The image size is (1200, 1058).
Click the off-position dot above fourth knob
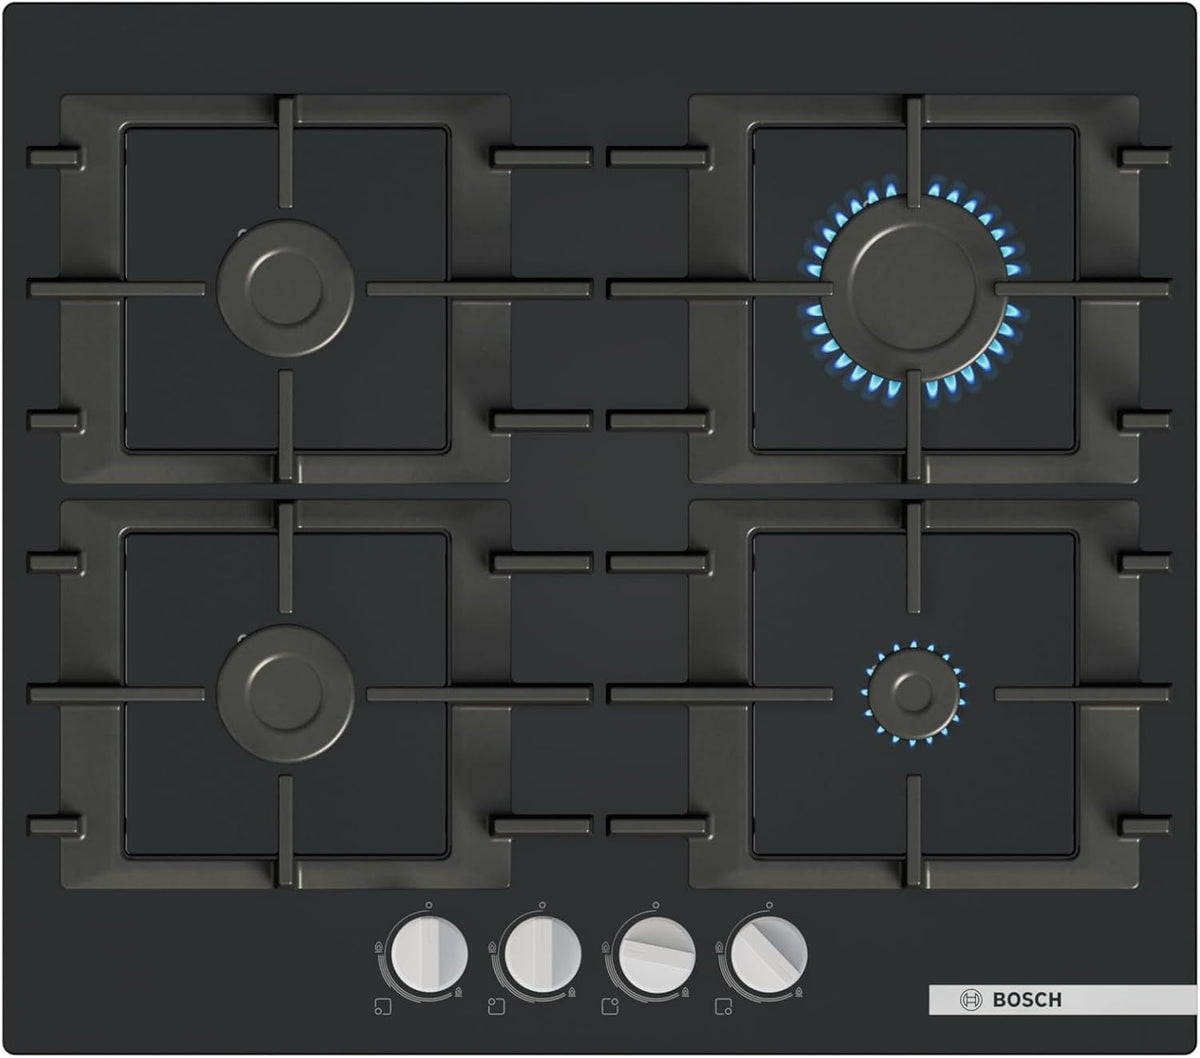coord(769,905)
